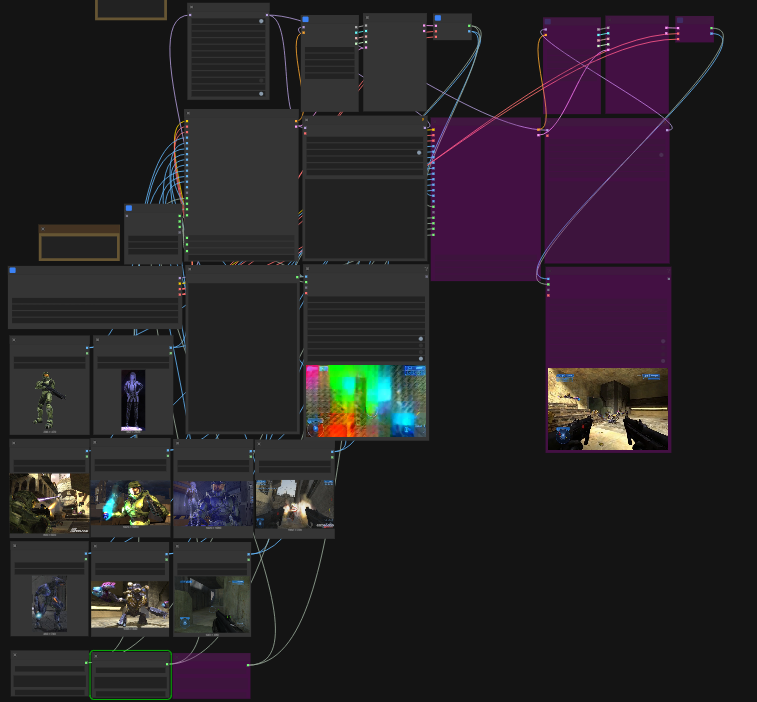Click the dark text area in the tall middle node
757x702 pixels.
click(x=242, y=357)
